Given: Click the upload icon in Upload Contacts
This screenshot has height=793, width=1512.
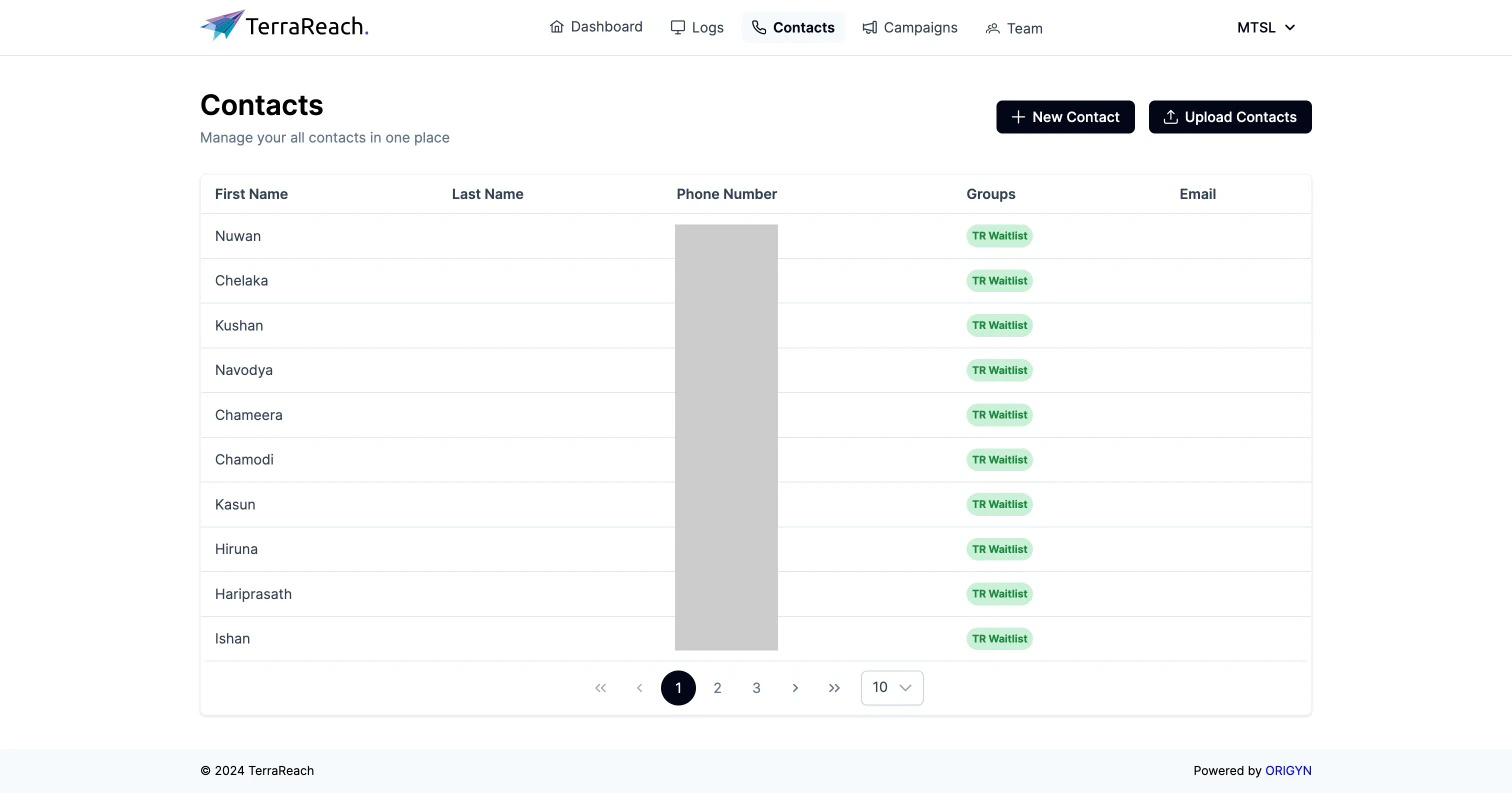Looking at the screenshot, I should coord(1171,117).
